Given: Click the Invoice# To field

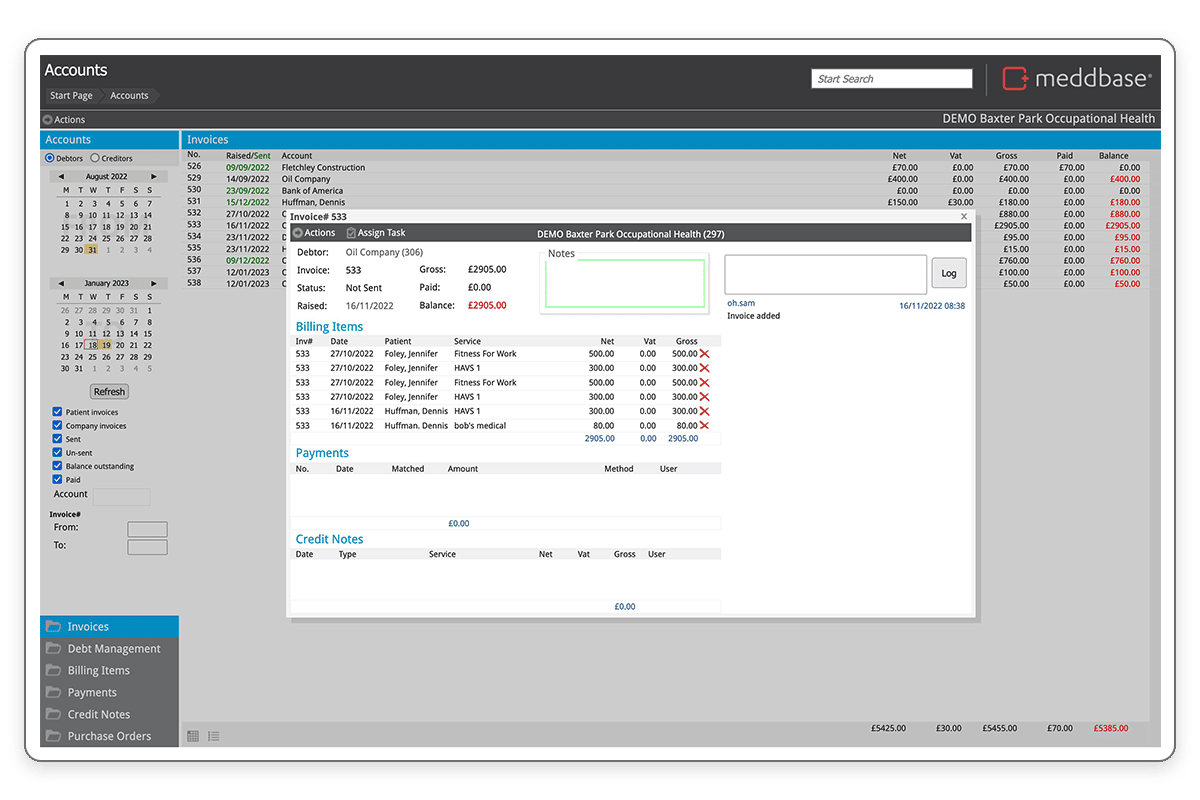Looking at the screenshot, I should pyautogui.click(x=147, y=547).
